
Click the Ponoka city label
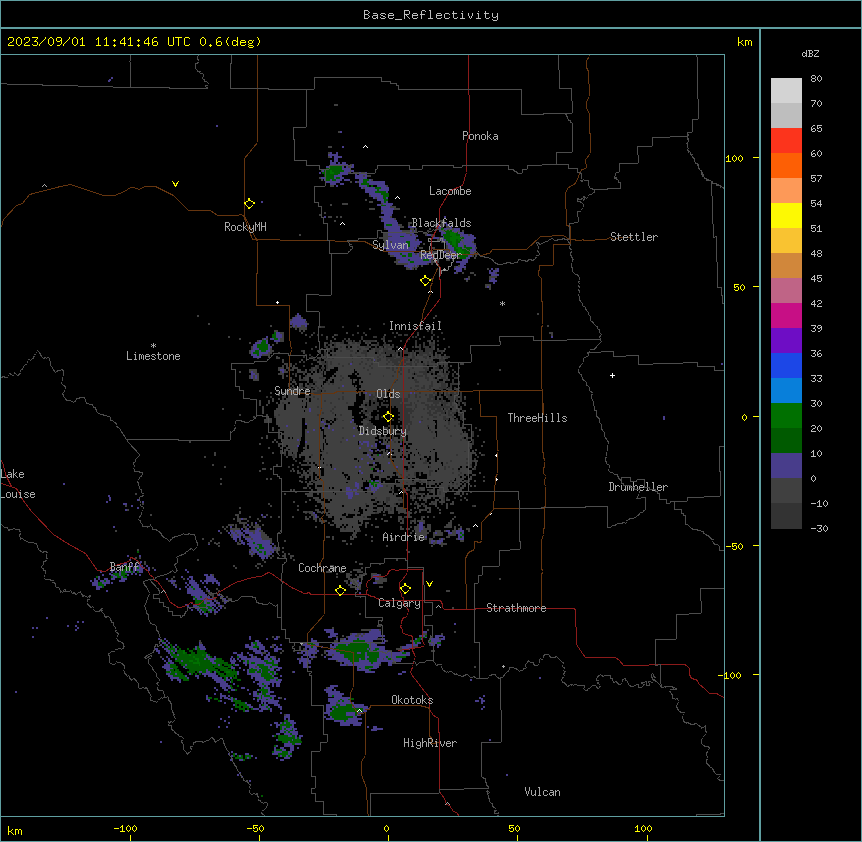tap(480, 136)
